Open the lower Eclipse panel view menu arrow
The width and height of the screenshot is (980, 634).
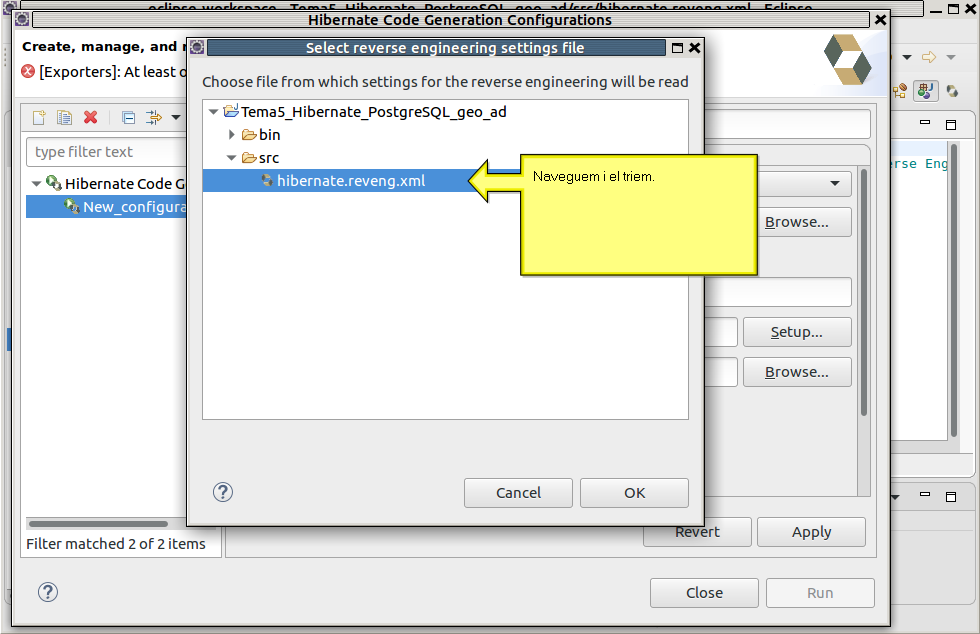(896, 497)
